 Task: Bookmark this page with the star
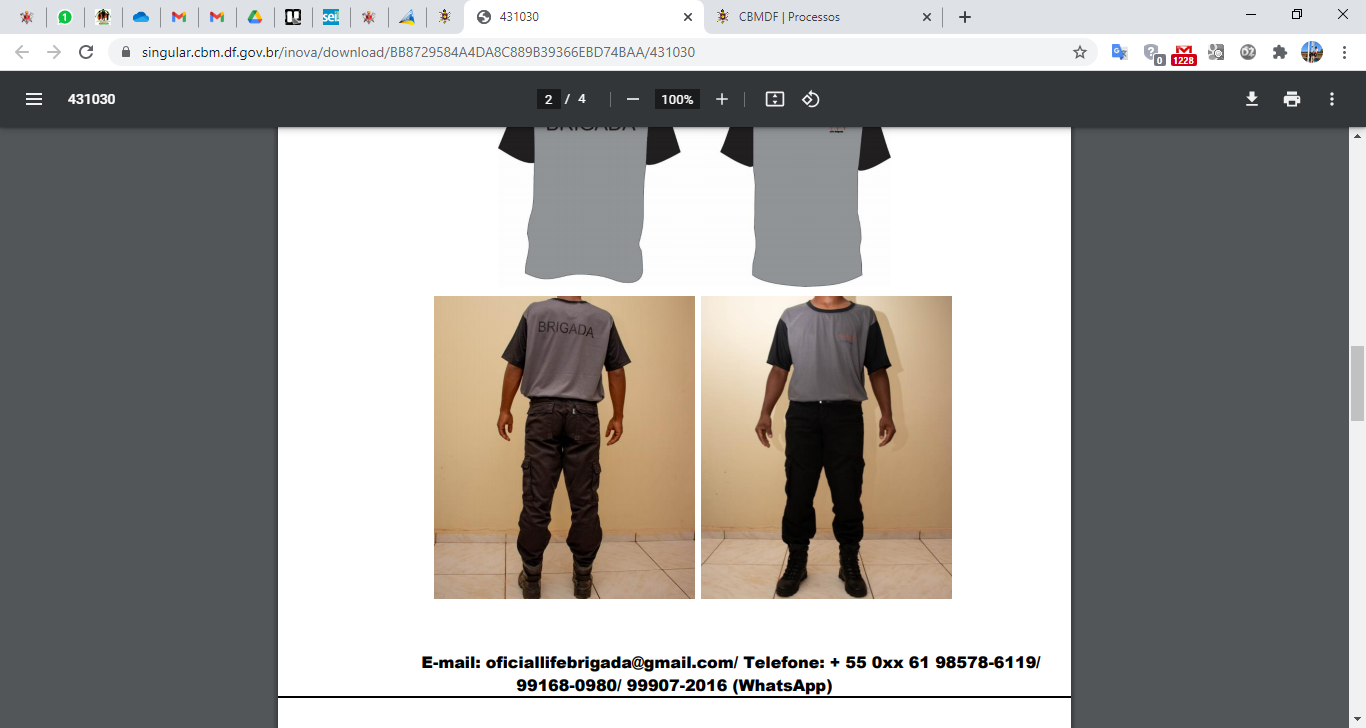point(1080,52)
